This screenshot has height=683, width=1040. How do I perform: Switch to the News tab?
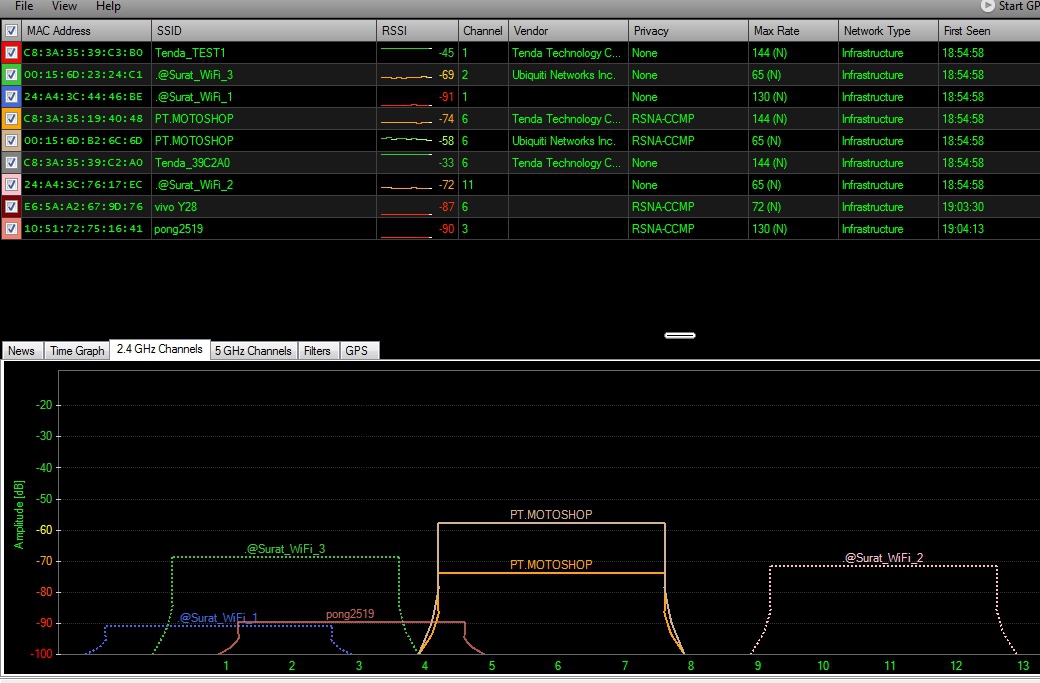21,351
